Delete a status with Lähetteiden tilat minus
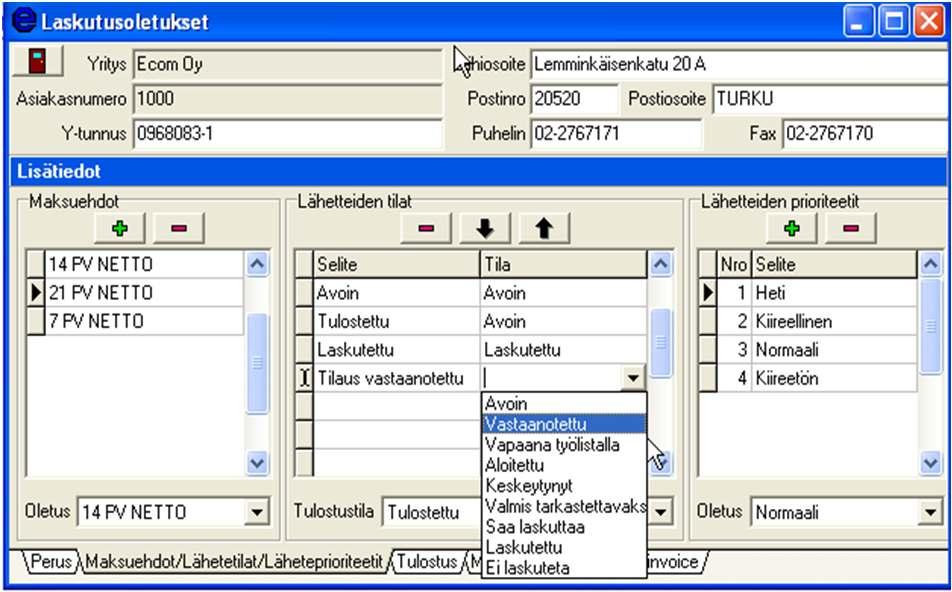This screenshot has width=952, height=592. (426, 228)
